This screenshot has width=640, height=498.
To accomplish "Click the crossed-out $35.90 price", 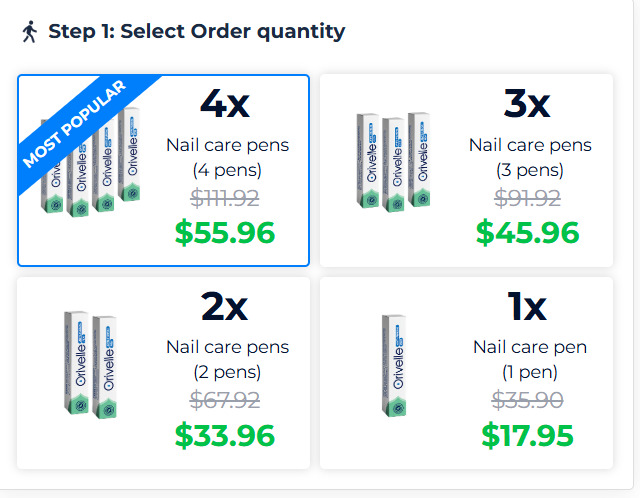I will (x=529, y=400).
